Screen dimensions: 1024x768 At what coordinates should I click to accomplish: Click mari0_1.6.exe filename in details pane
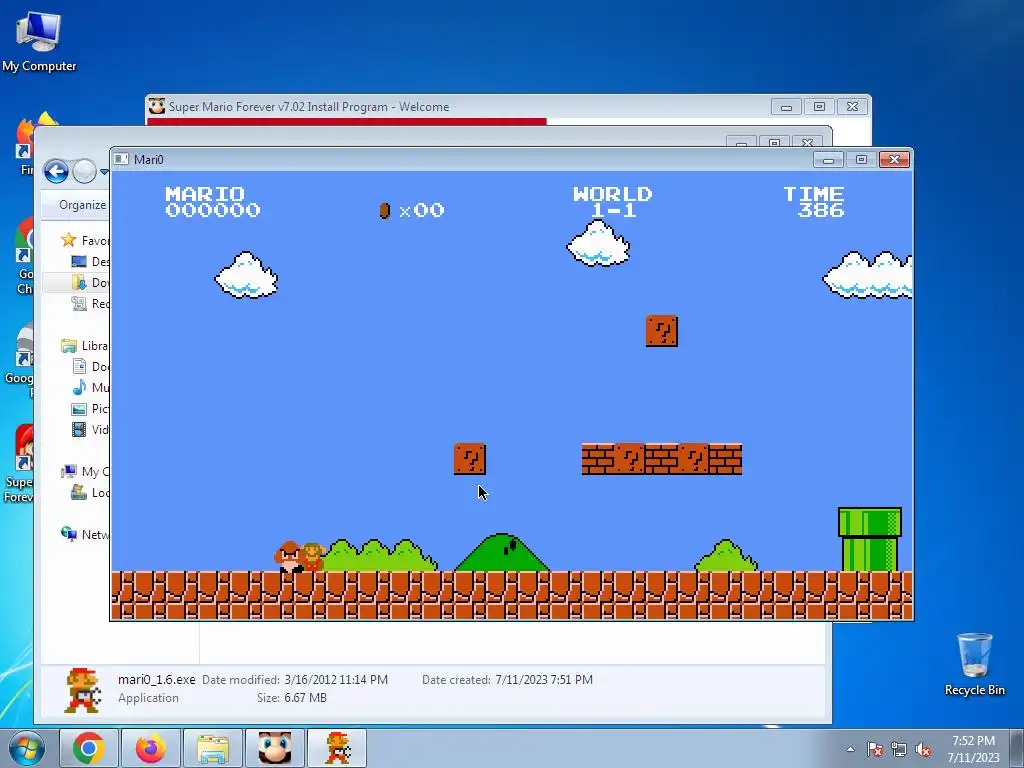coord(157,679)
